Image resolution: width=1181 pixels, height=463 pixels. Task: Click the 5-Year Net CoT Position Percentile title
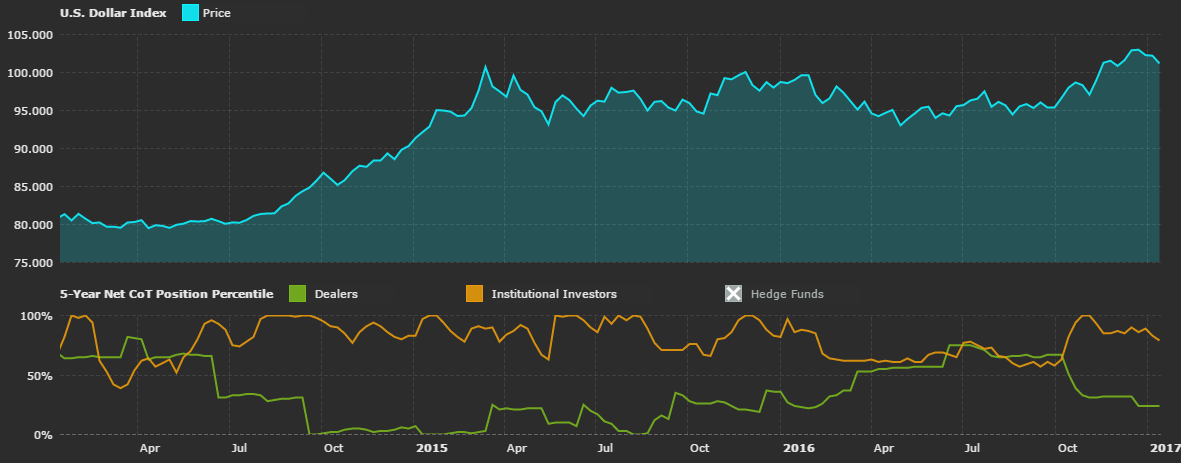click(x=166, y=294)
